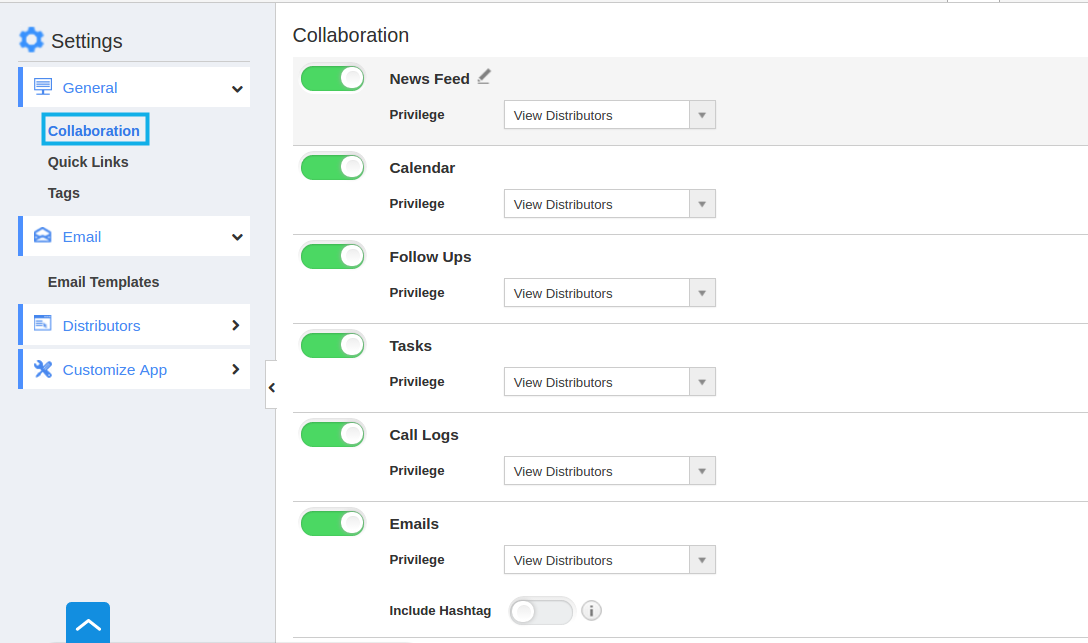The image size is (1088, 643).
Task: Click the News Feed label
Action: (430, 79)
